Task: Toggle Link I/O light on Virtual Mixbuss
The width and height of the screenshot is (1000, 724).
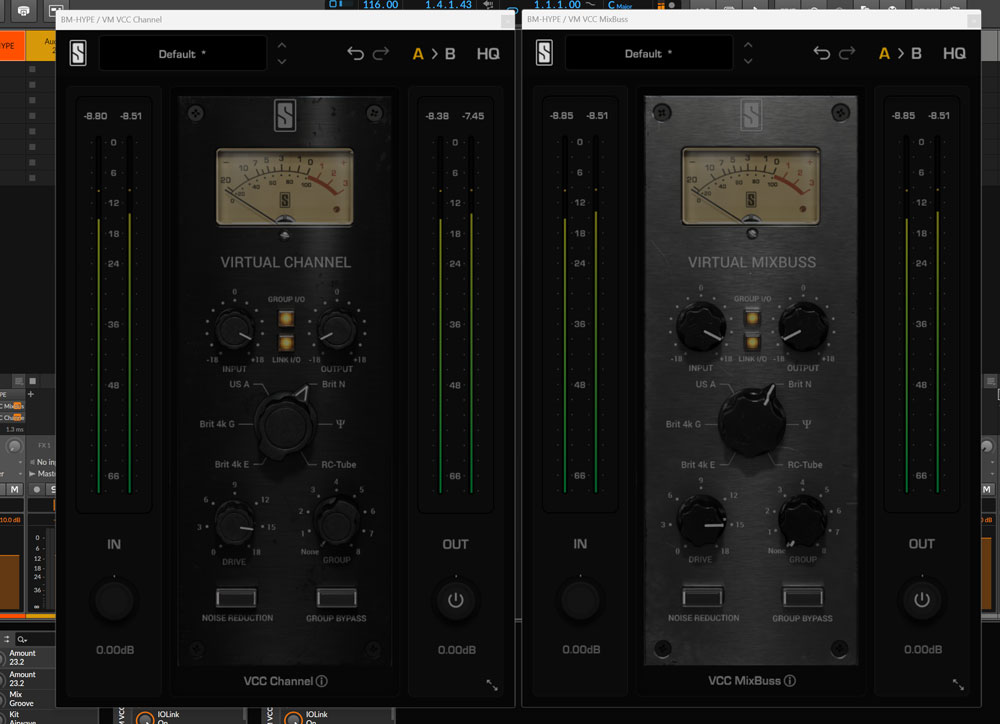Action: [753, 343]
